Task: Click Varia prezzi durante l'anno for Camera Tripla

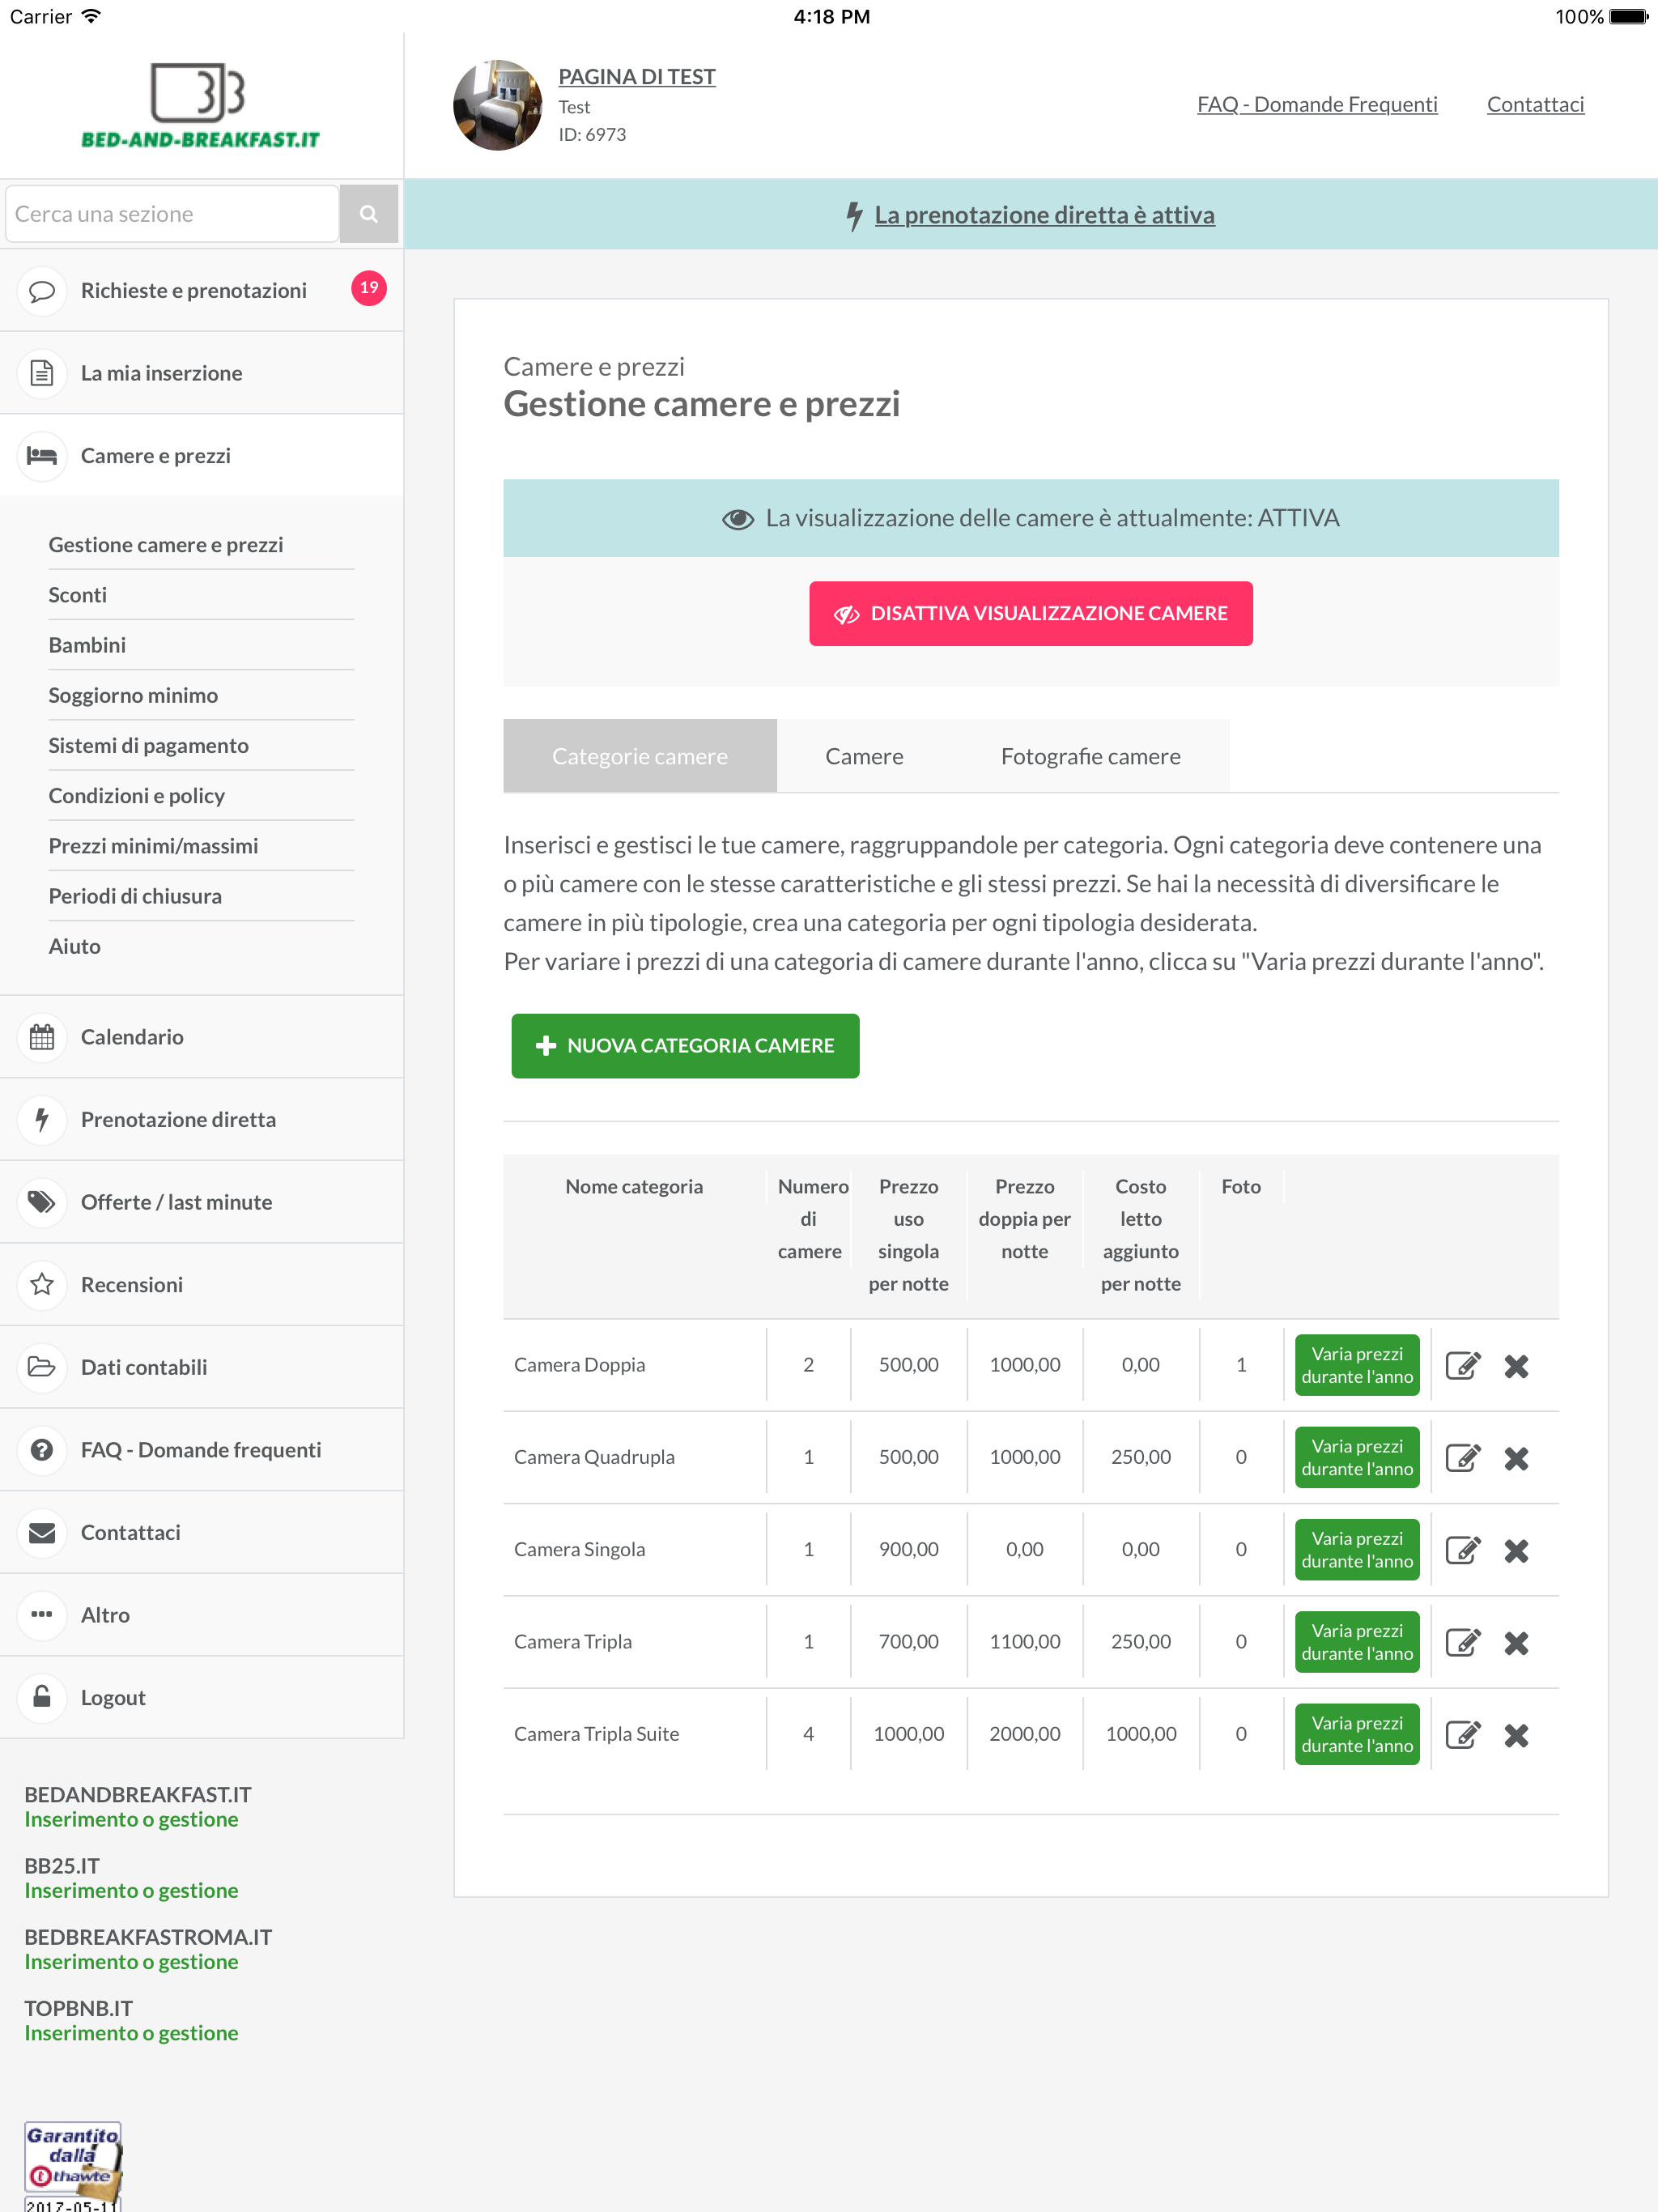Action: tap(1357, 1642)
